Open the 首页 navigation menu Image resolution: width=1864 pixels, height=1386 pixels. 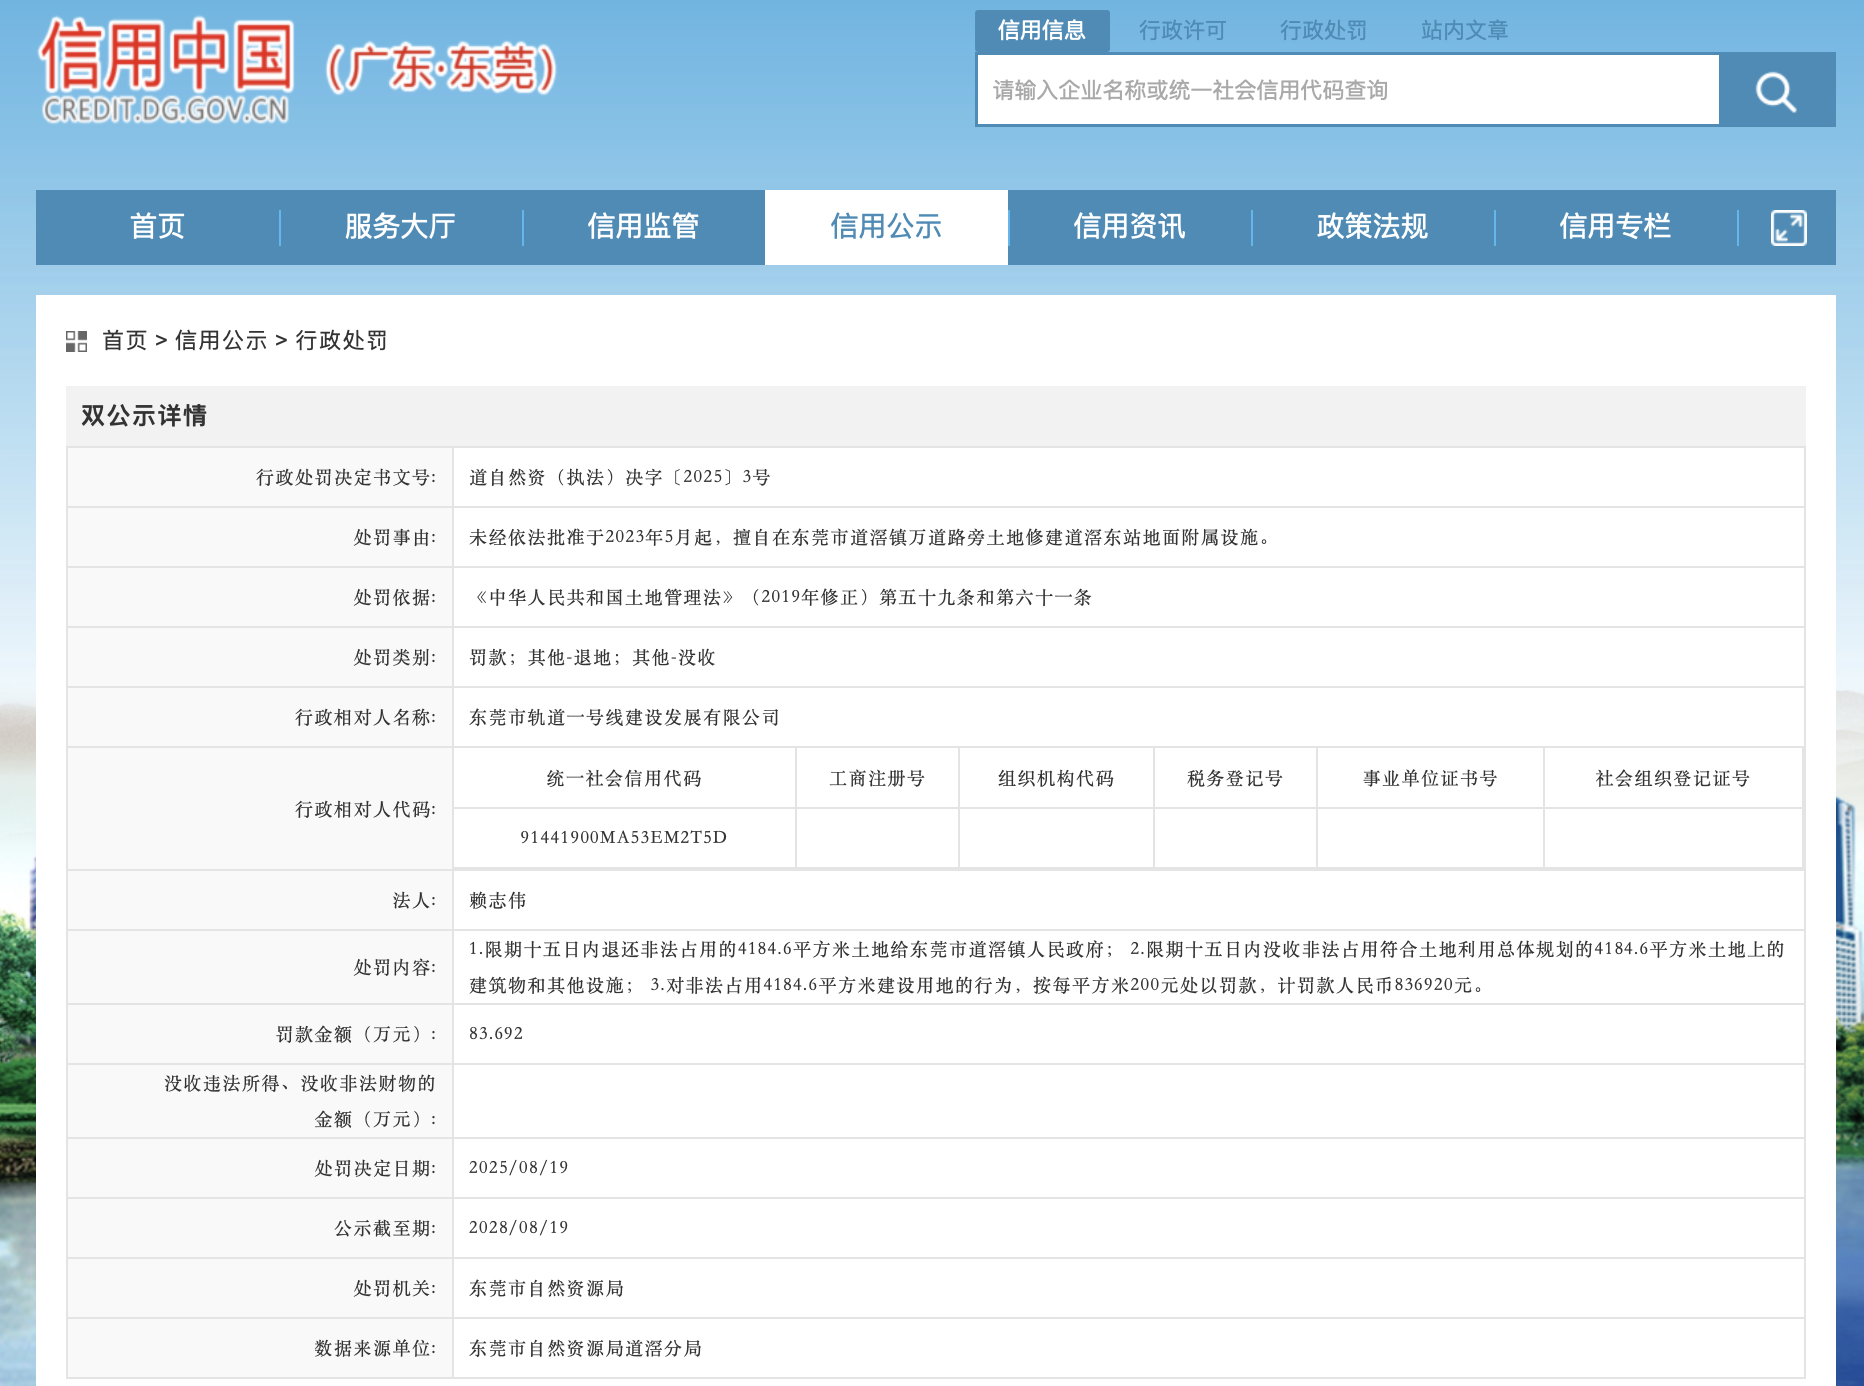(x=157, y=227)
